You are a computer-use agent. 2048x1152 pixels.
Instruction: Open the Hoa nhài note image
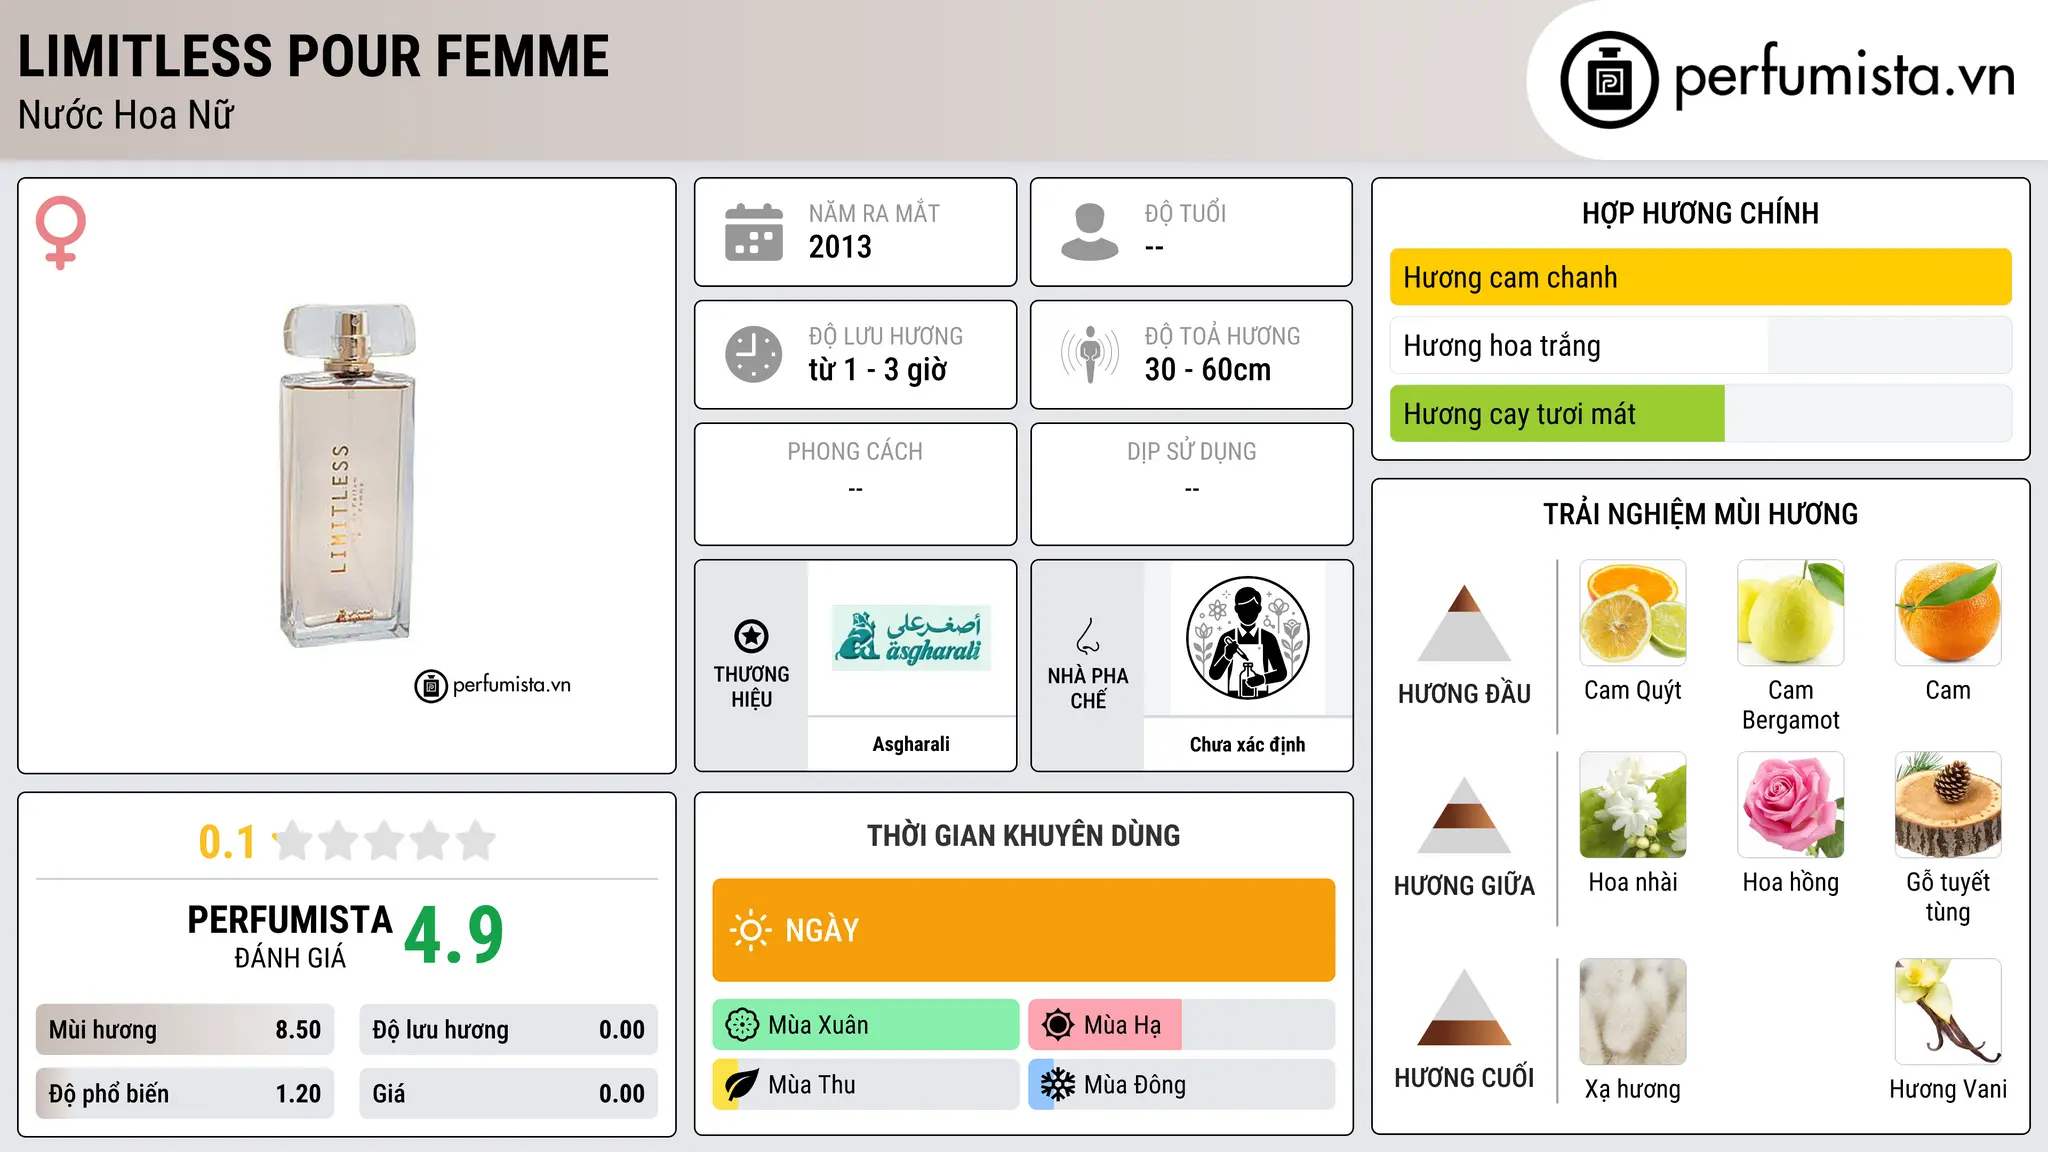coord(1633,805)
